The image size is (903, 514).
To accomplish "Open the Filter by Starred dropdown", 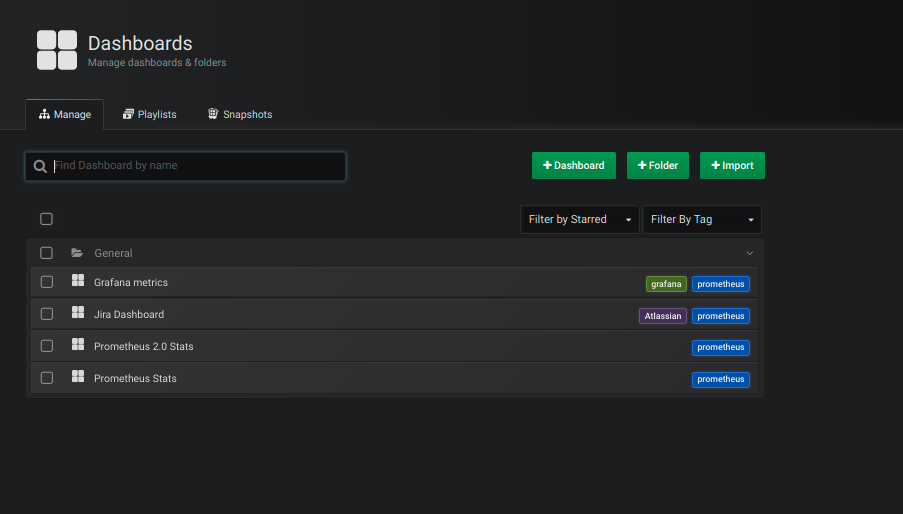I will pyautogui.click(x=579, y=219).
